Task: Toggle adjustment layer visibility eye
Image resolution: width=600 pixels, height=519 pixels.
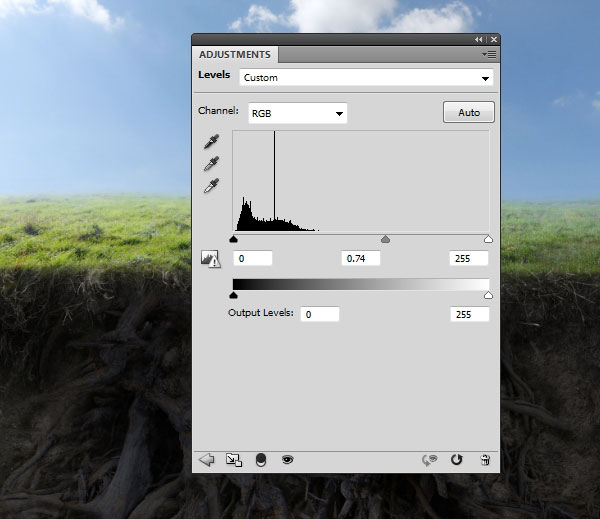Action: [287, 459]
